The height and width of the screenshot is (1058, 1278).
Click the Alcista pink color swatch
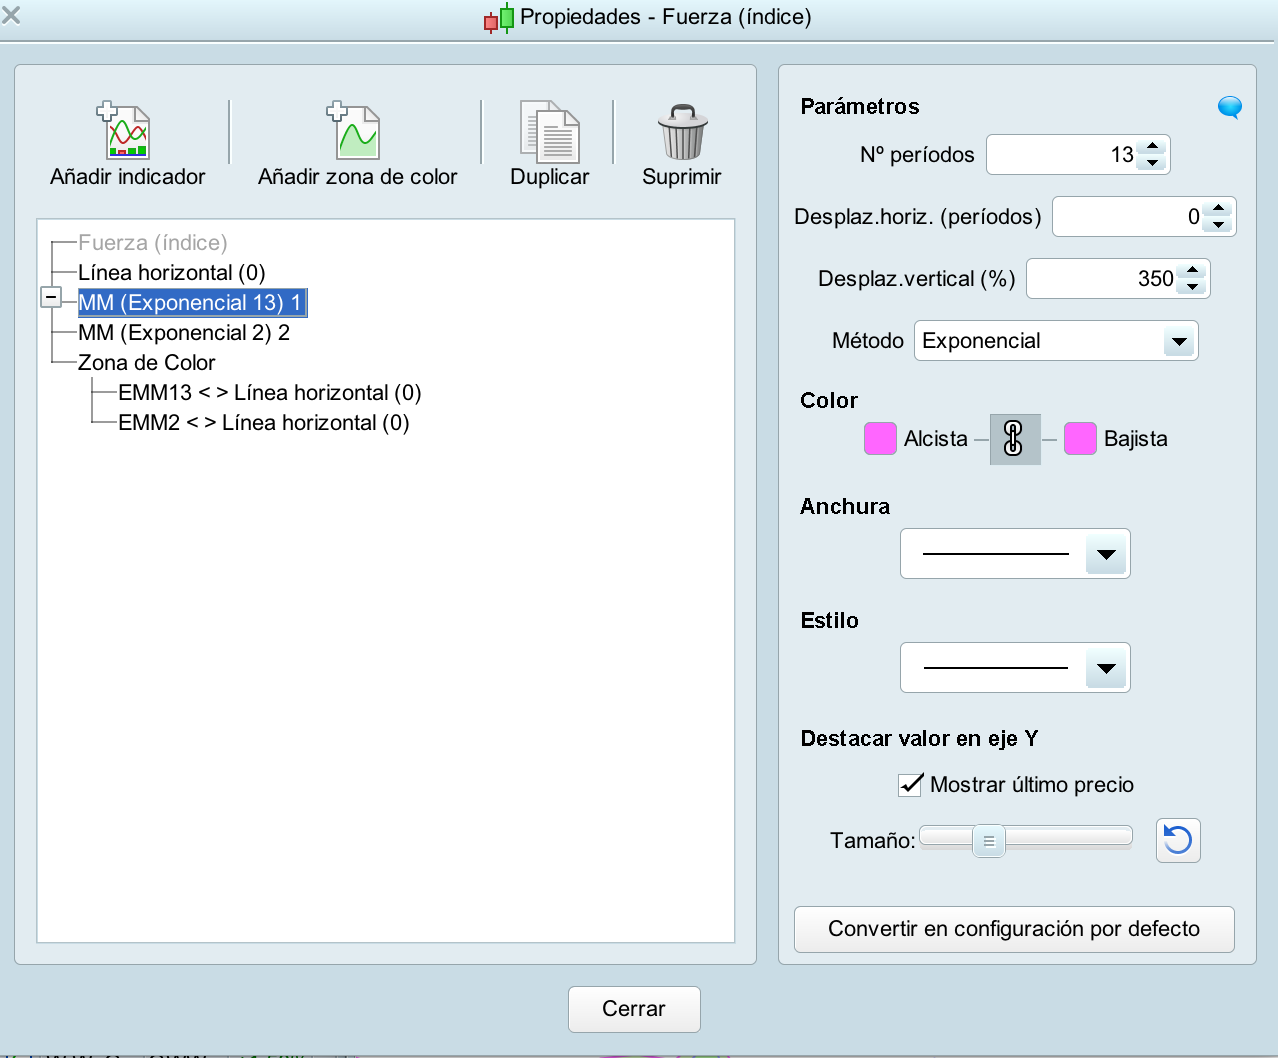click(880, 439)
